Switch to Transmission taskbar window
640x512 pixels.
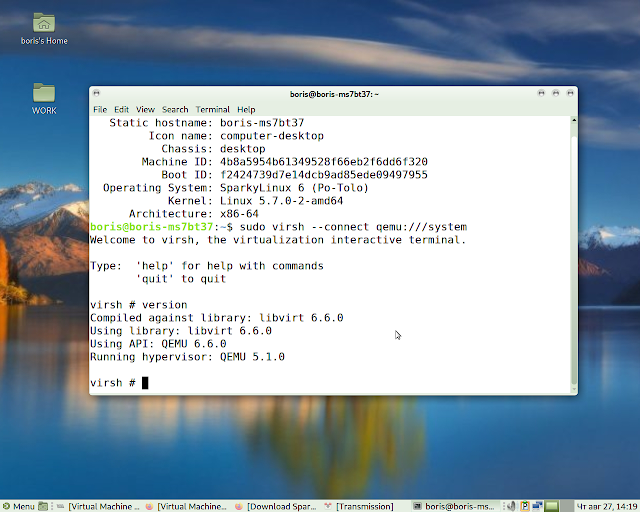(x=359, y=506)
